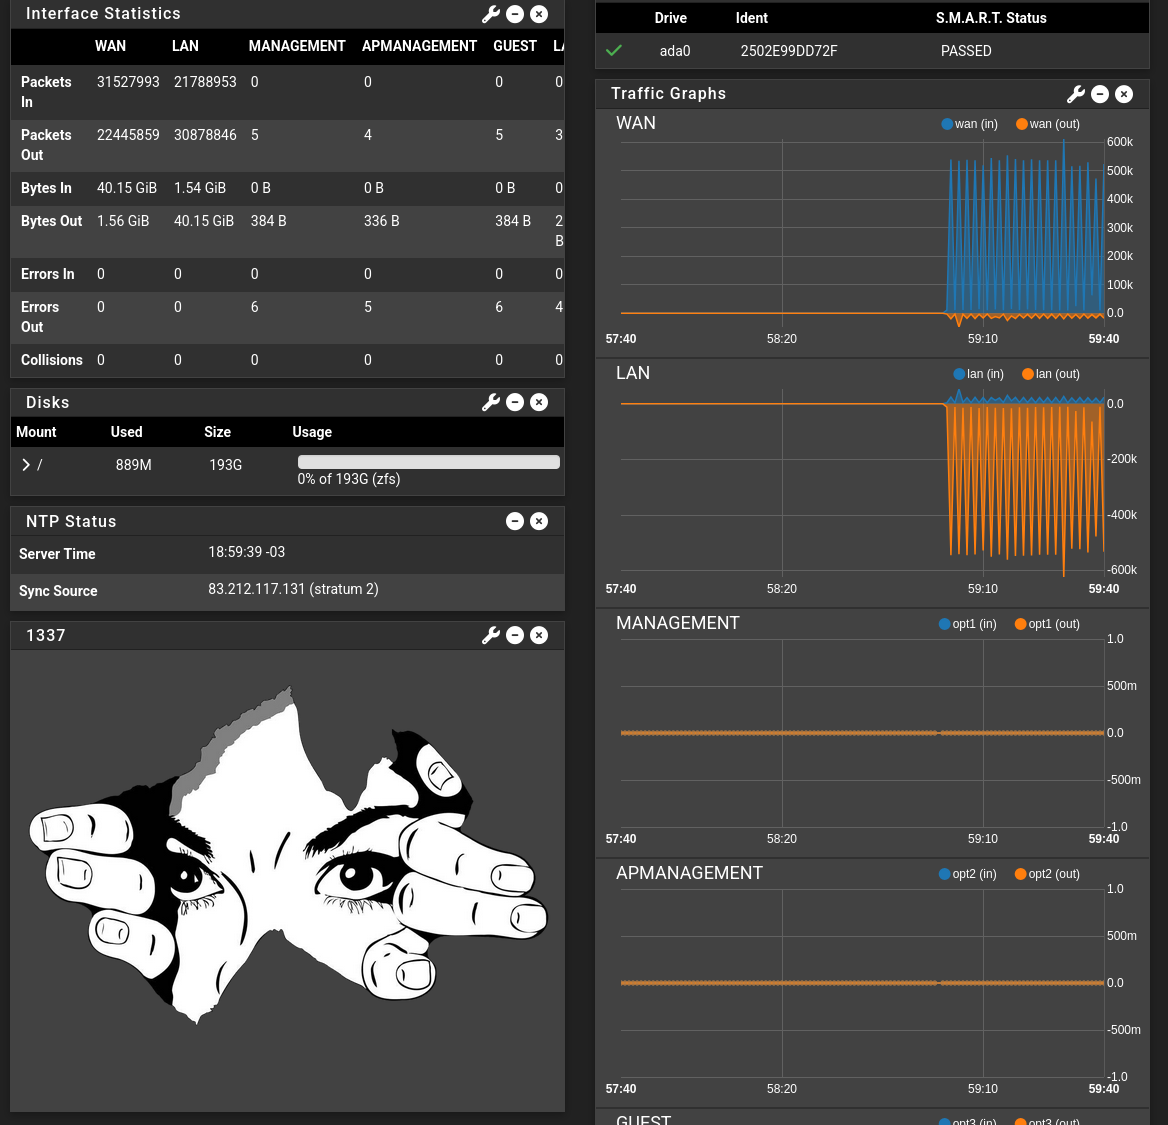Minimize the Disks widget panel
The width and height of the screenshot is (1168, 1125).
click(x=515, y=402)
